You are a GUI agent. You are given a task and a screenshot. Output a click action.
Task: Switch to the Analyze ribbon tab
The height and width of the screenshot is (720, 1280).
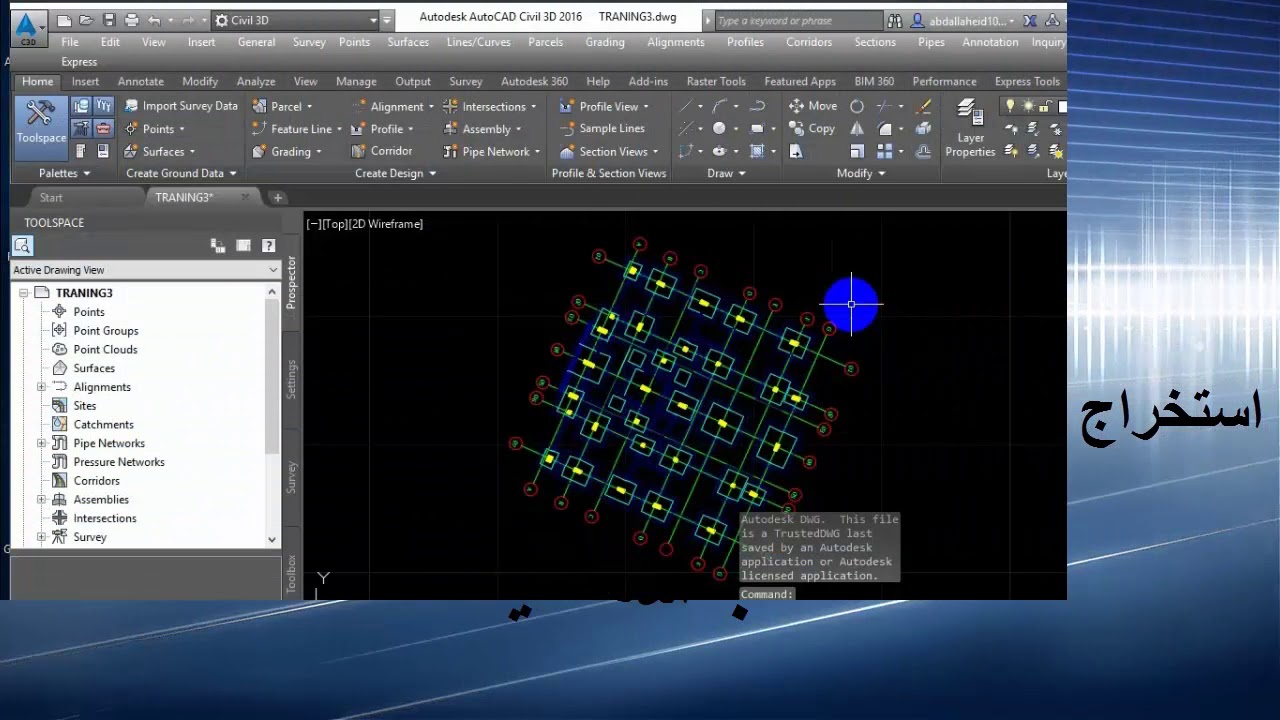[256, 81]
